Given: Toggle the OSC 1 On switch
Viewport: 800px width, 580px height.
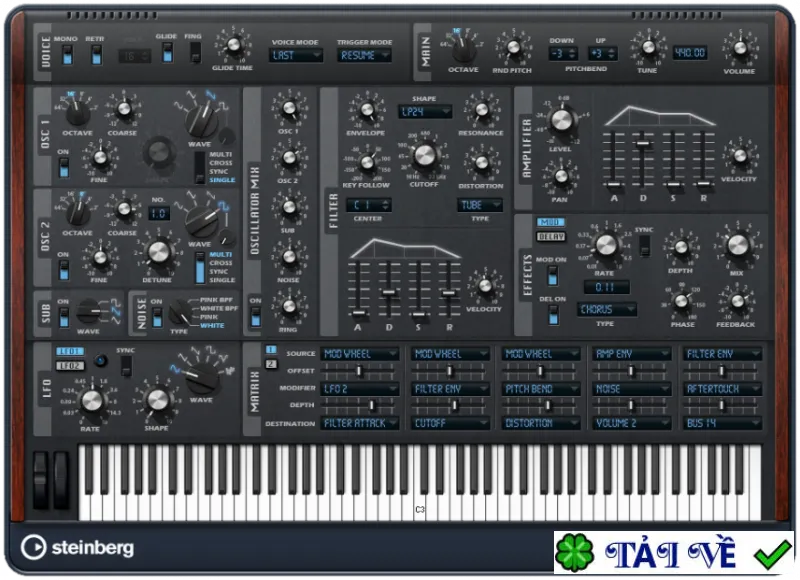Looking at the screenshot, I should (x=64, y=167).
